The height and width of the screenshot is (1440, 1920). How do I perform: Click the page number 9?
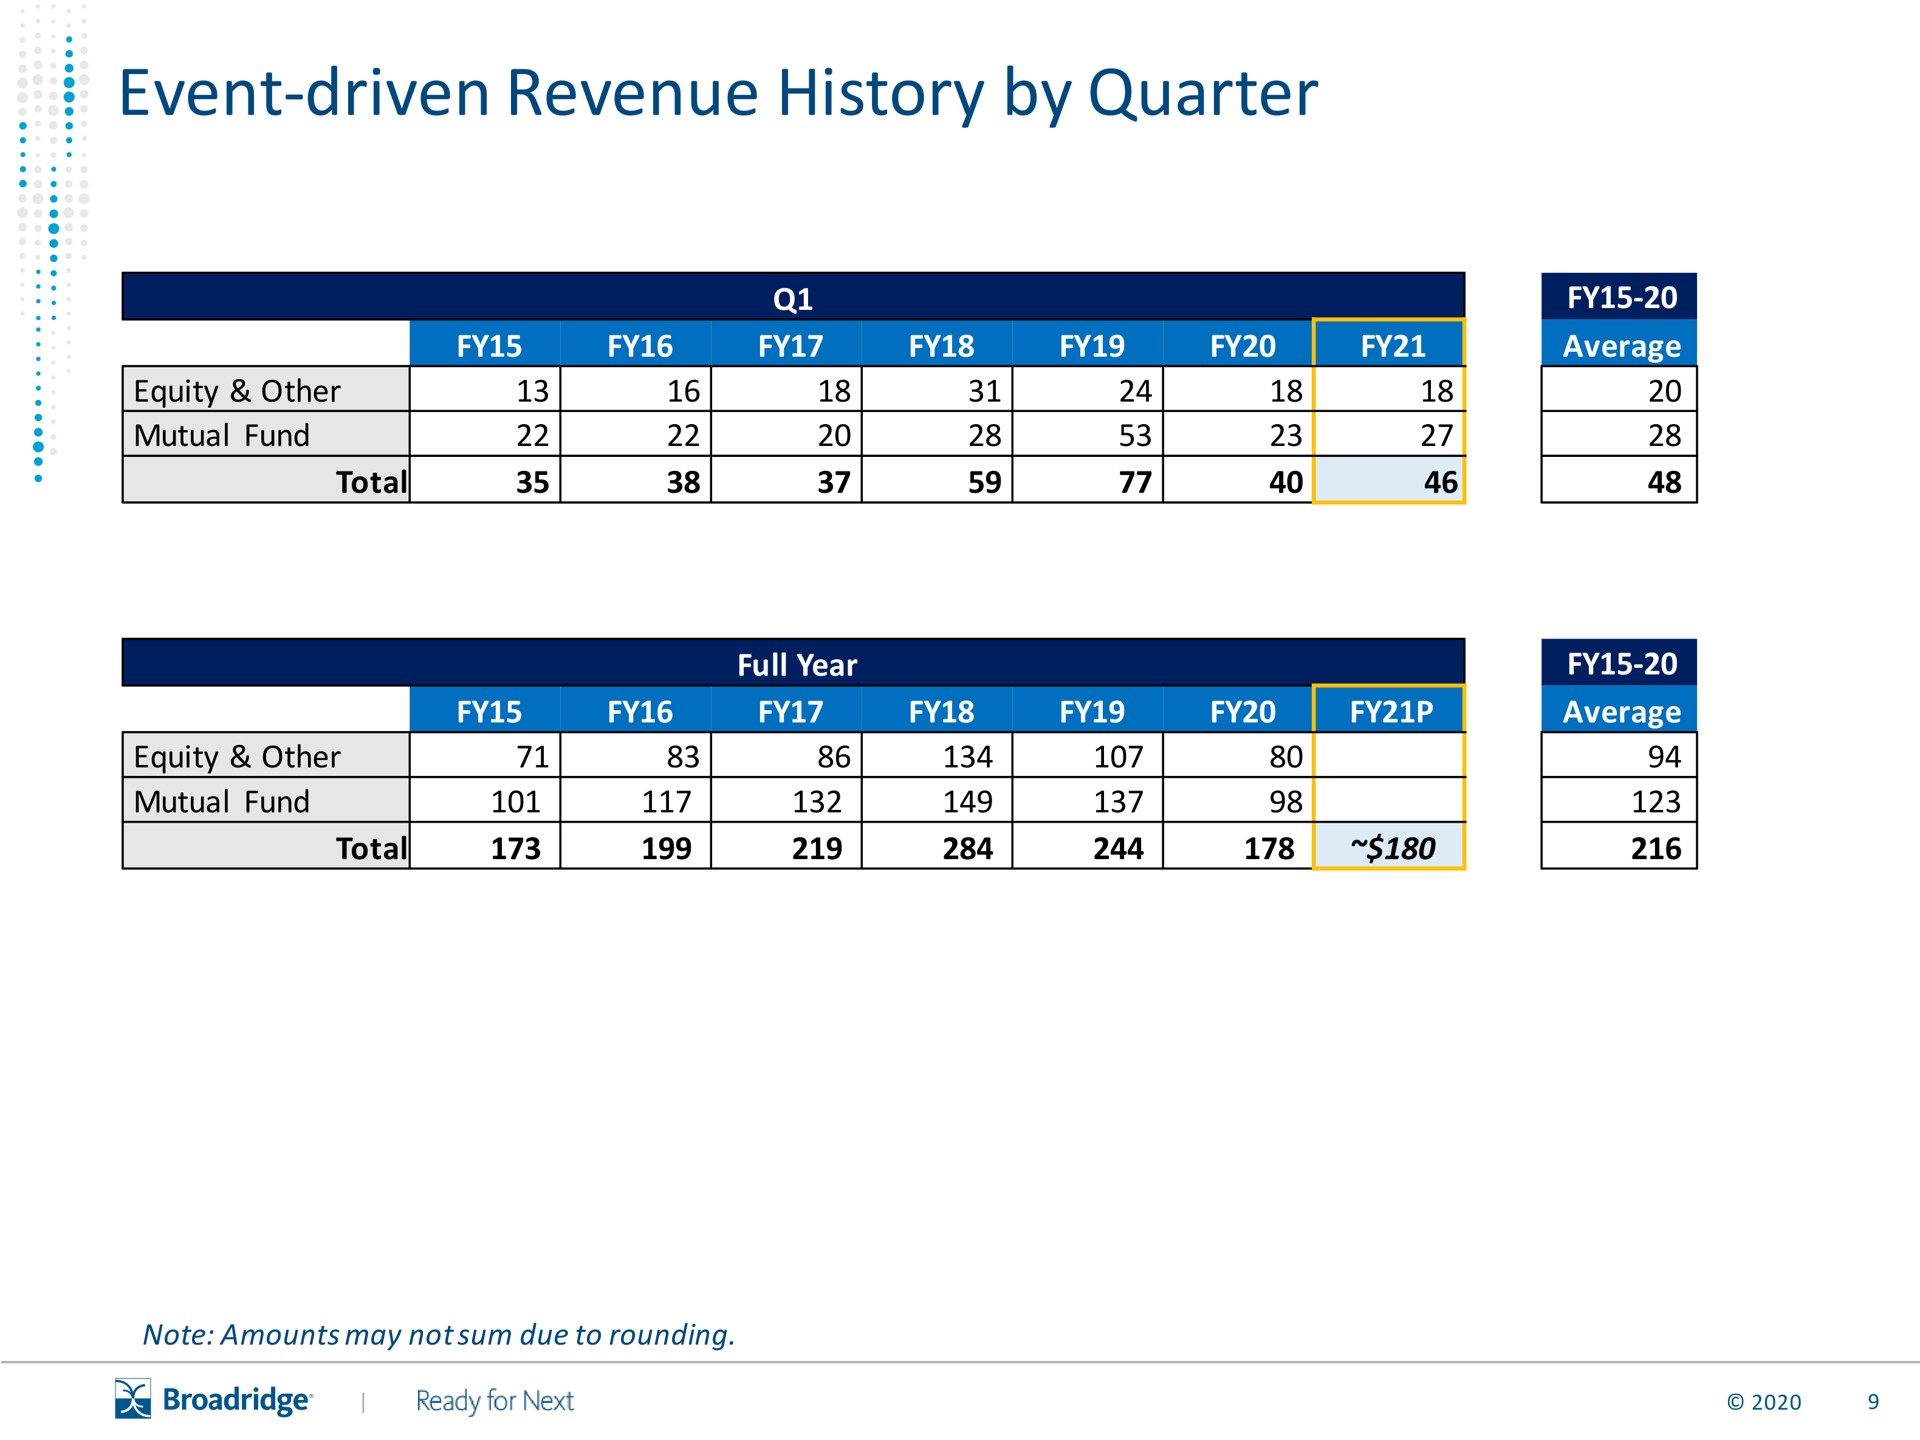(x=1873, y=1402)
